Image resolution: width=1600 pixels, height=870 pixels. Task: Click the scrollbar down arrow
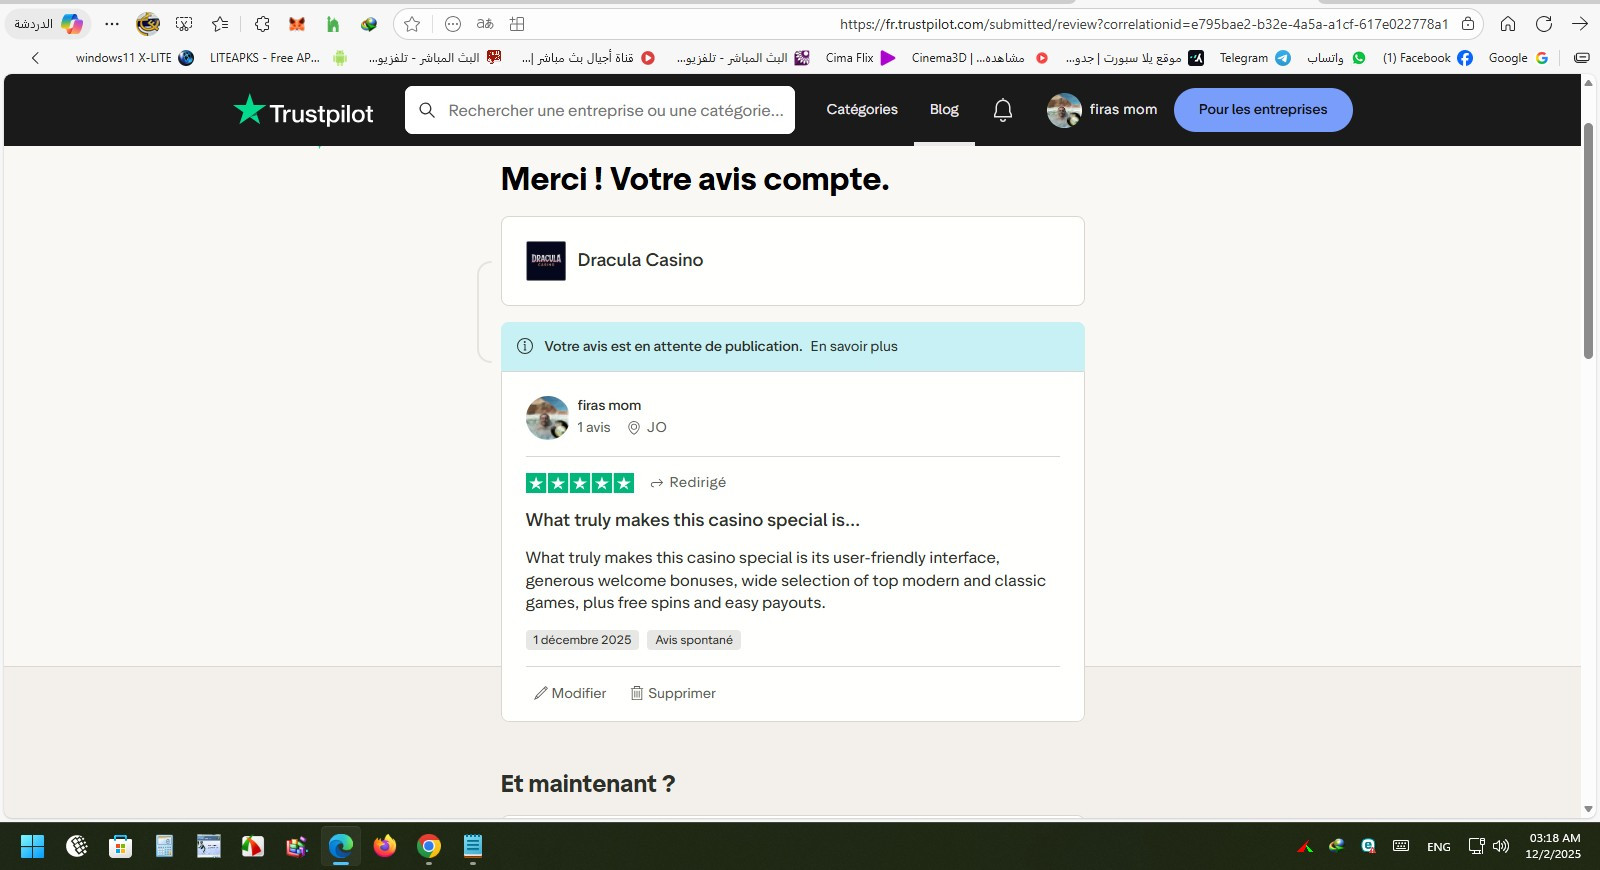click(x=1588, y=810)
